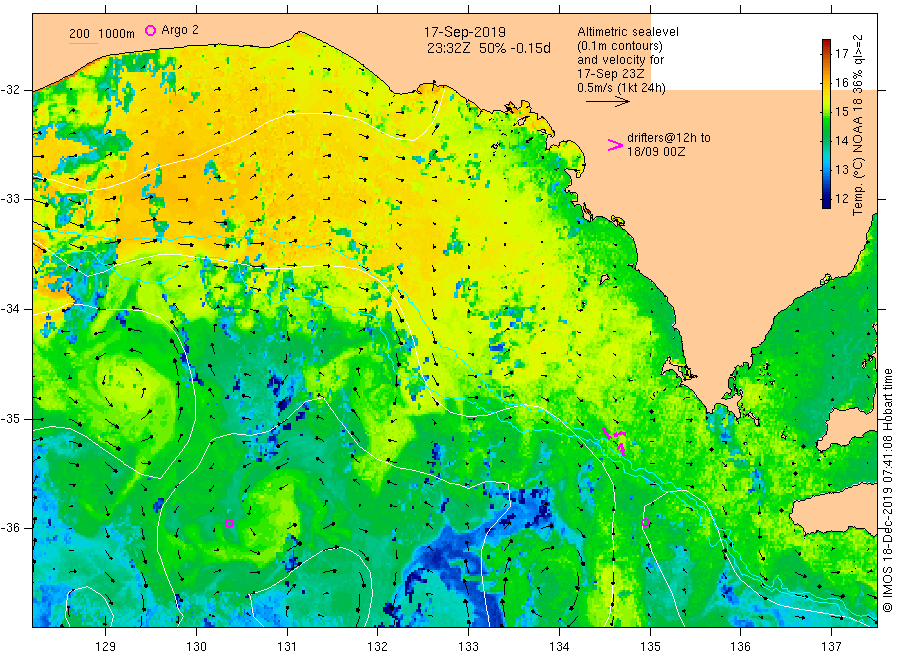The image size is (900, 660).
Task: Click the cyan 200 1000m isobath legend line
Action: point(83,42)
